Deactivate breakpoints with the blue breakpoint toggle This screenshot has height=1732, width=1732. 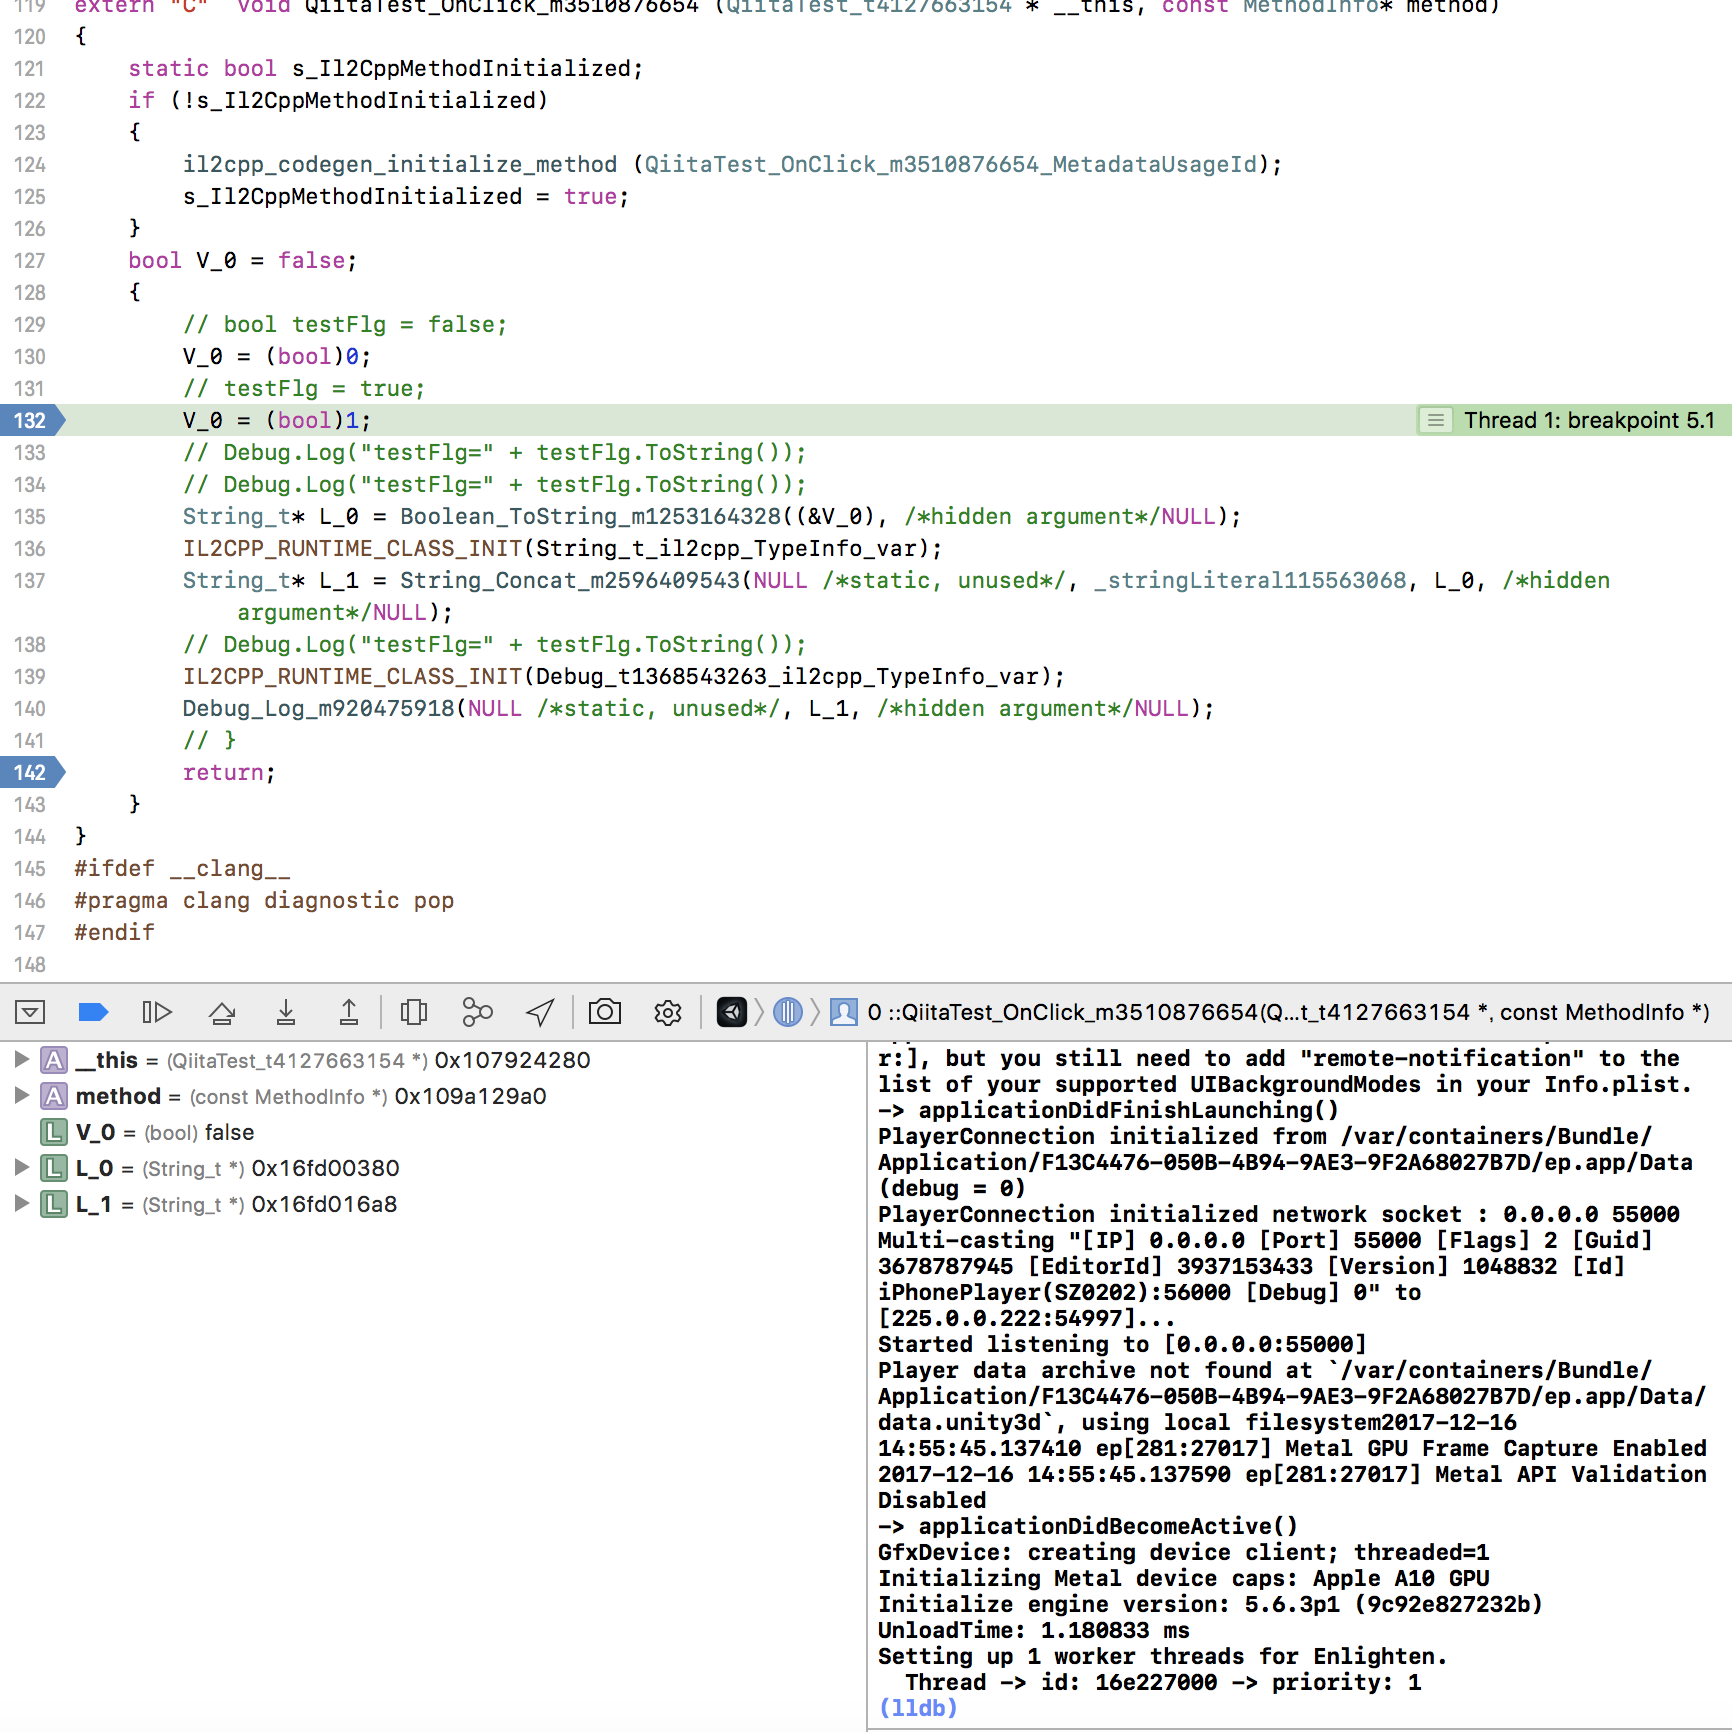(93, 1013)
